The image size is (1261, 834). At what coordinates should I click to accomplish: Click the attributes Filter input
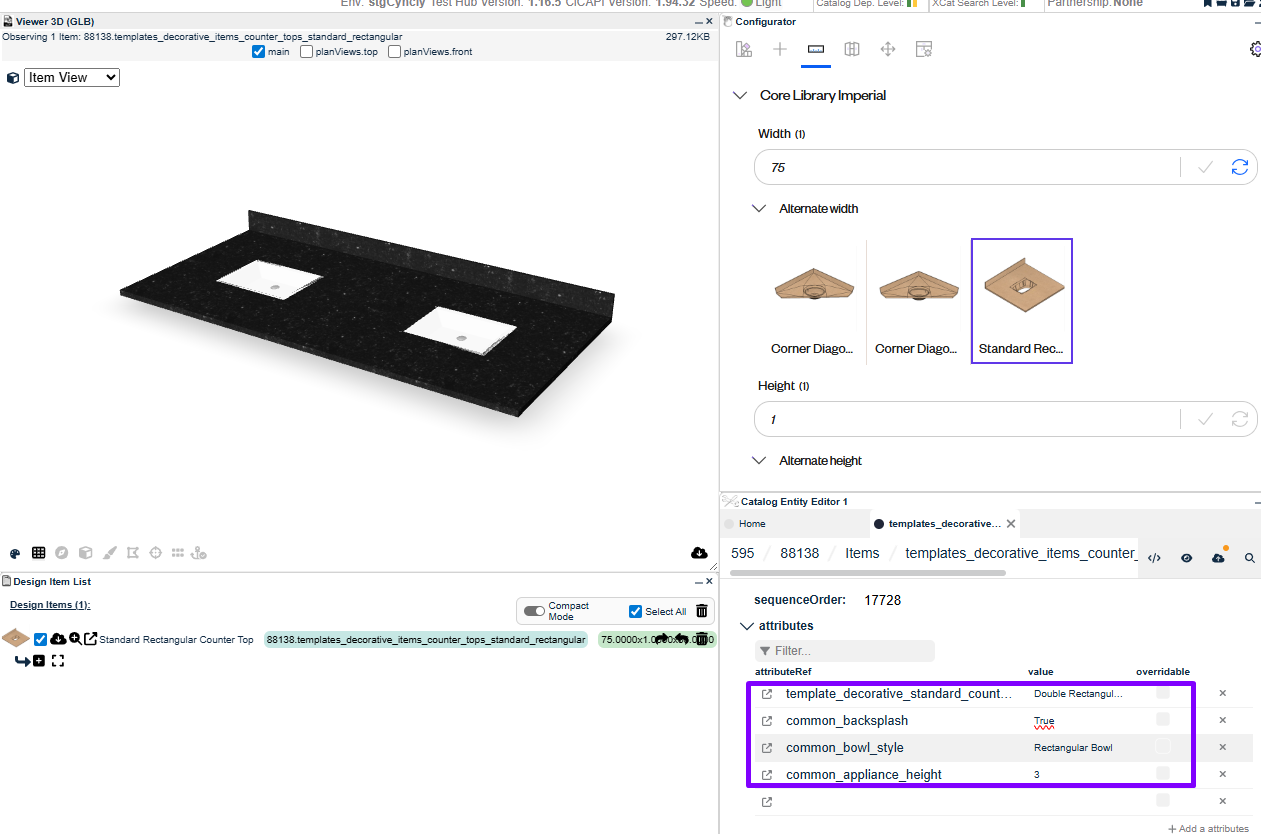click(845, 651)
